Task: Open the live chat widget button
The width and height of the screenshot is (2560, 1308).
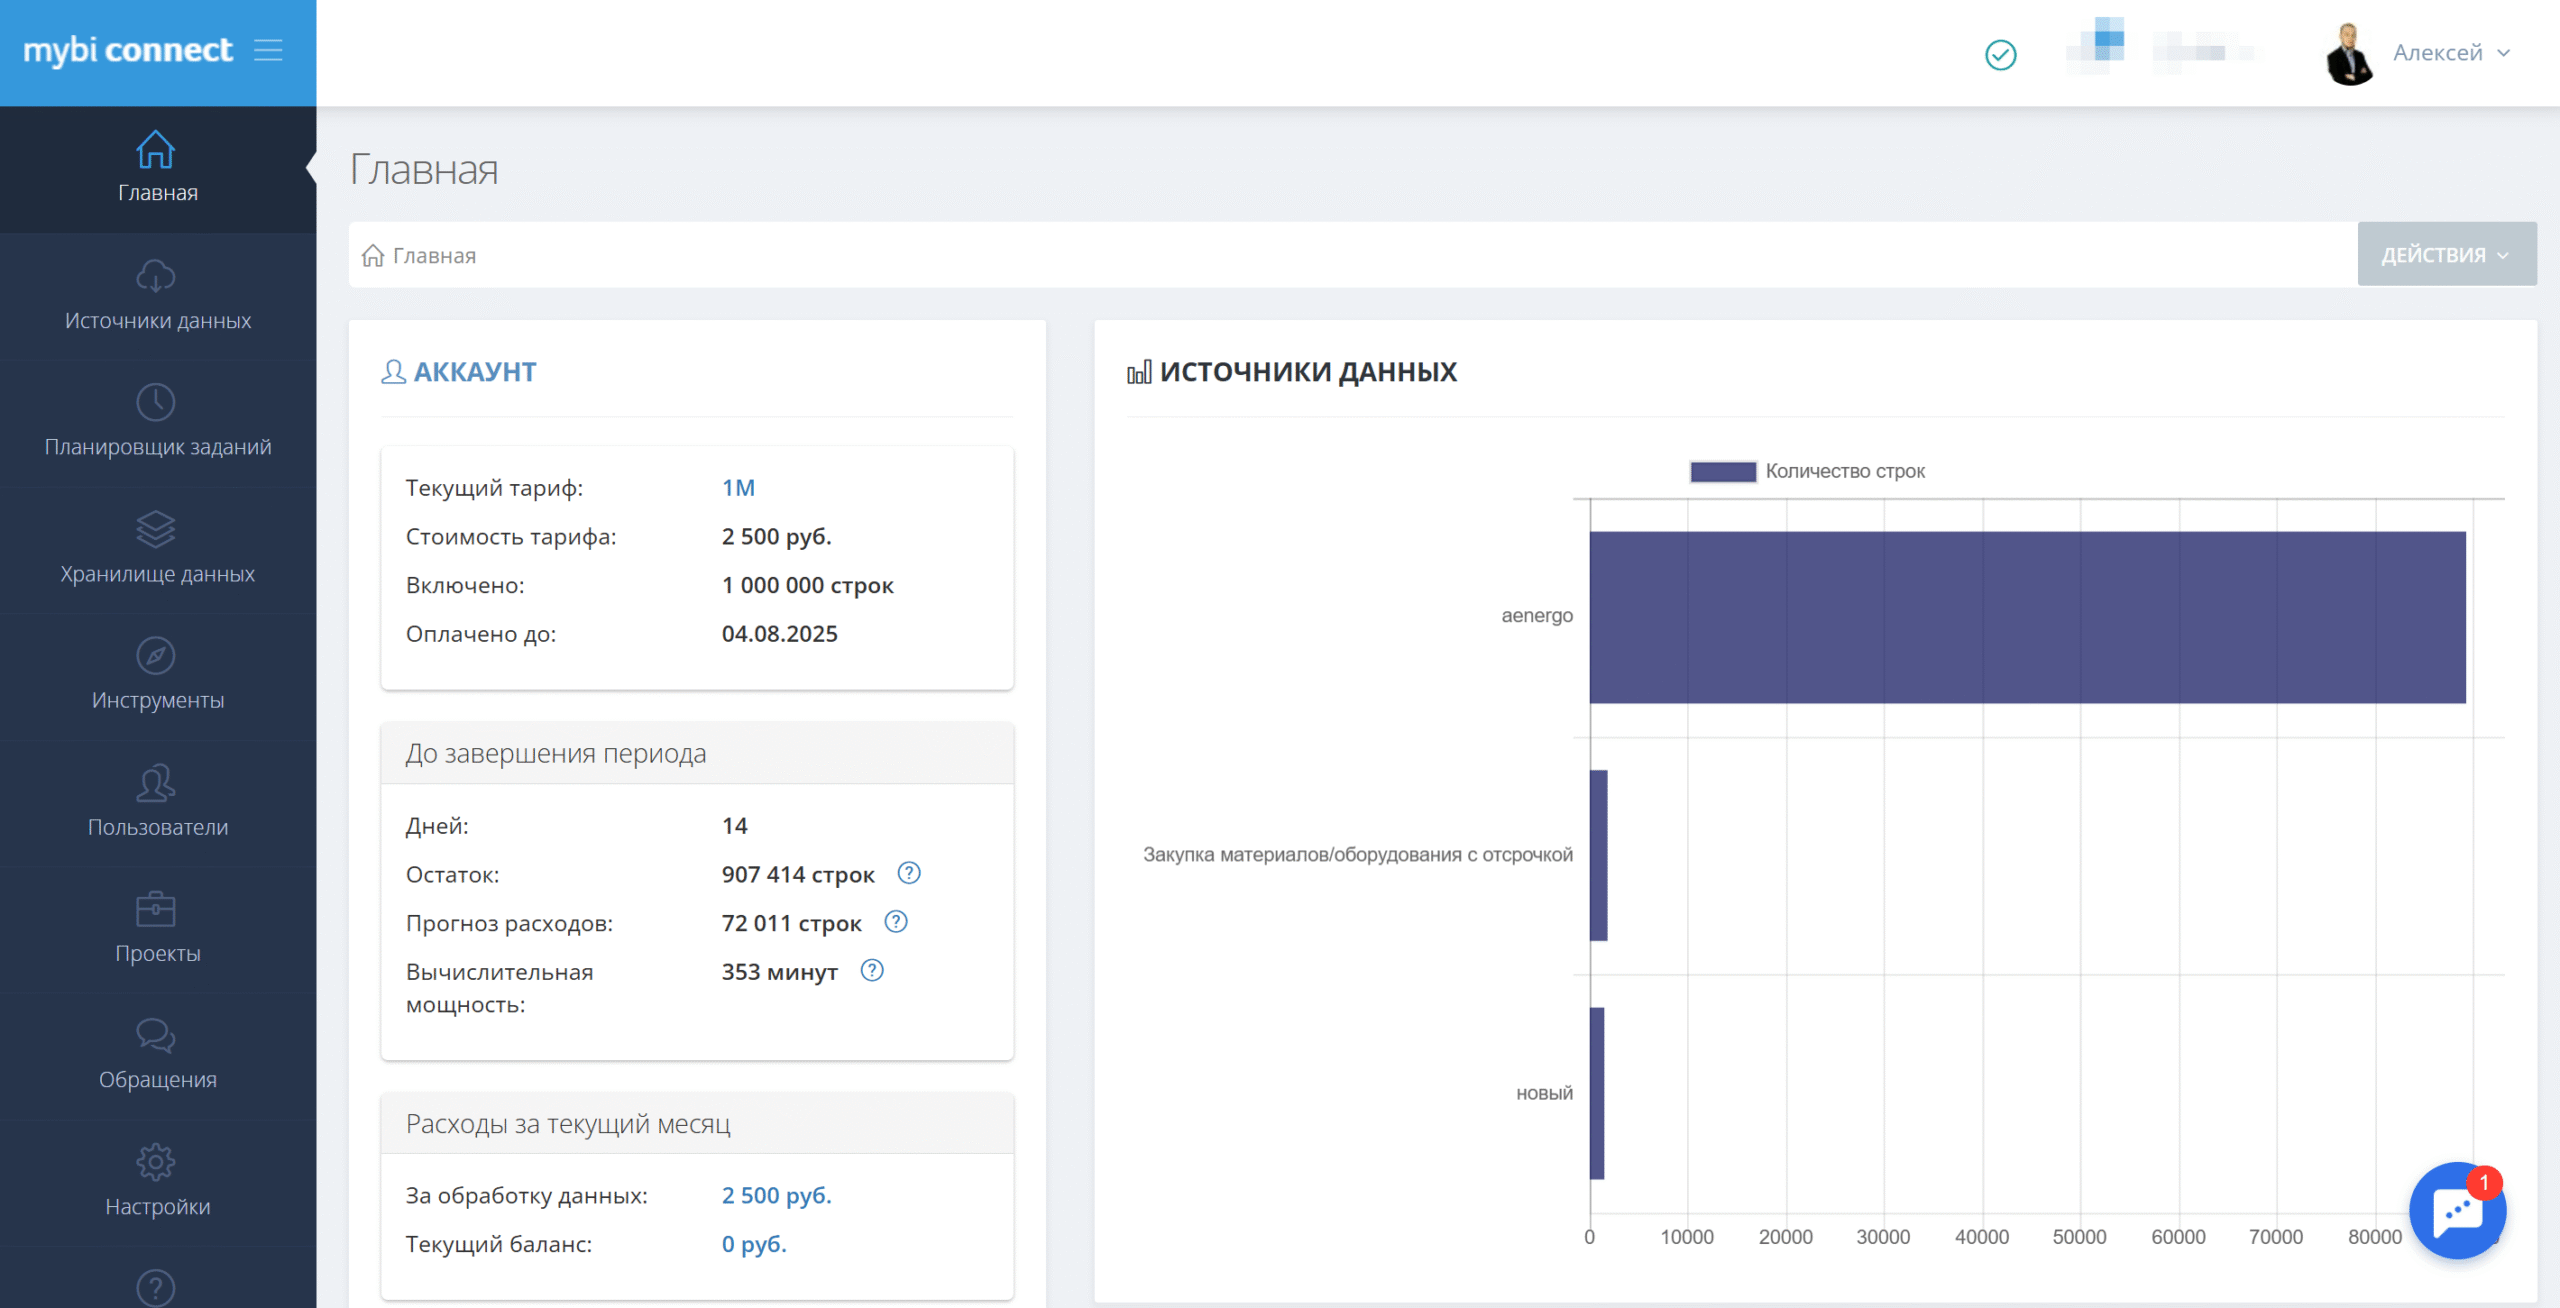Action: (2457, 1211)
